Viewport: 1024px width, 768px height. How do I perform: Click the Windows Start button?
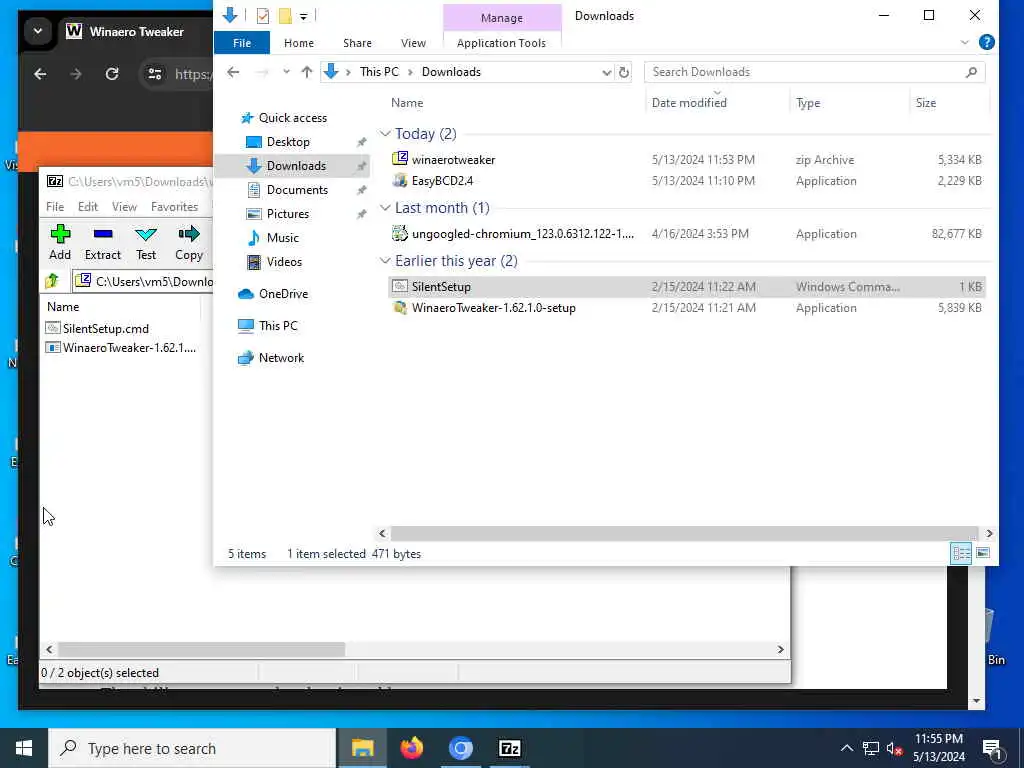[x=24, y=748]
